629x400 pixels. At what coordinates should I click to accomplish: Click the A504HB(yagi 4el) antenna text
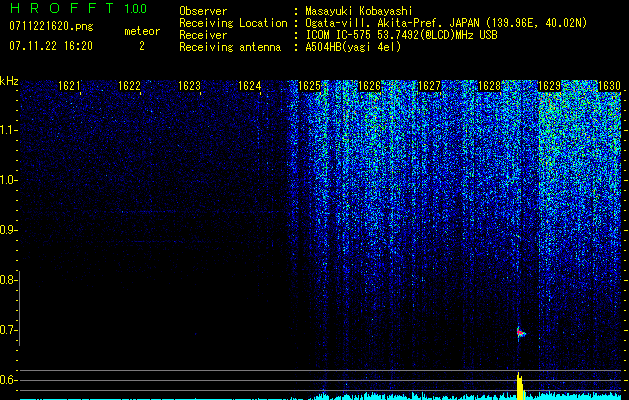click(353, 47)
